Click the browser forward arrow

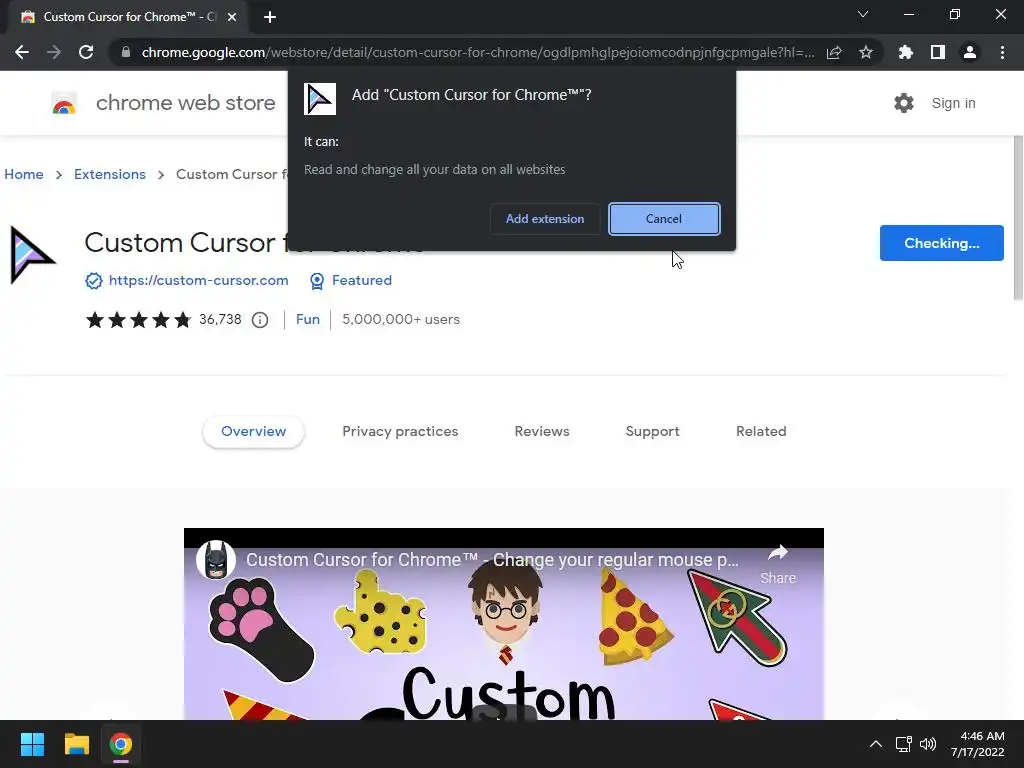pyautogui.click(x=54, y=52)
